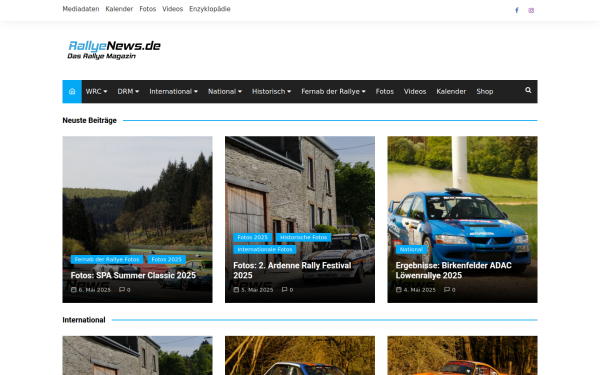Click the Internationale Fotos tag
This screenshot has height=375, width=600.
pyautogui.click(x=265, y=249)
